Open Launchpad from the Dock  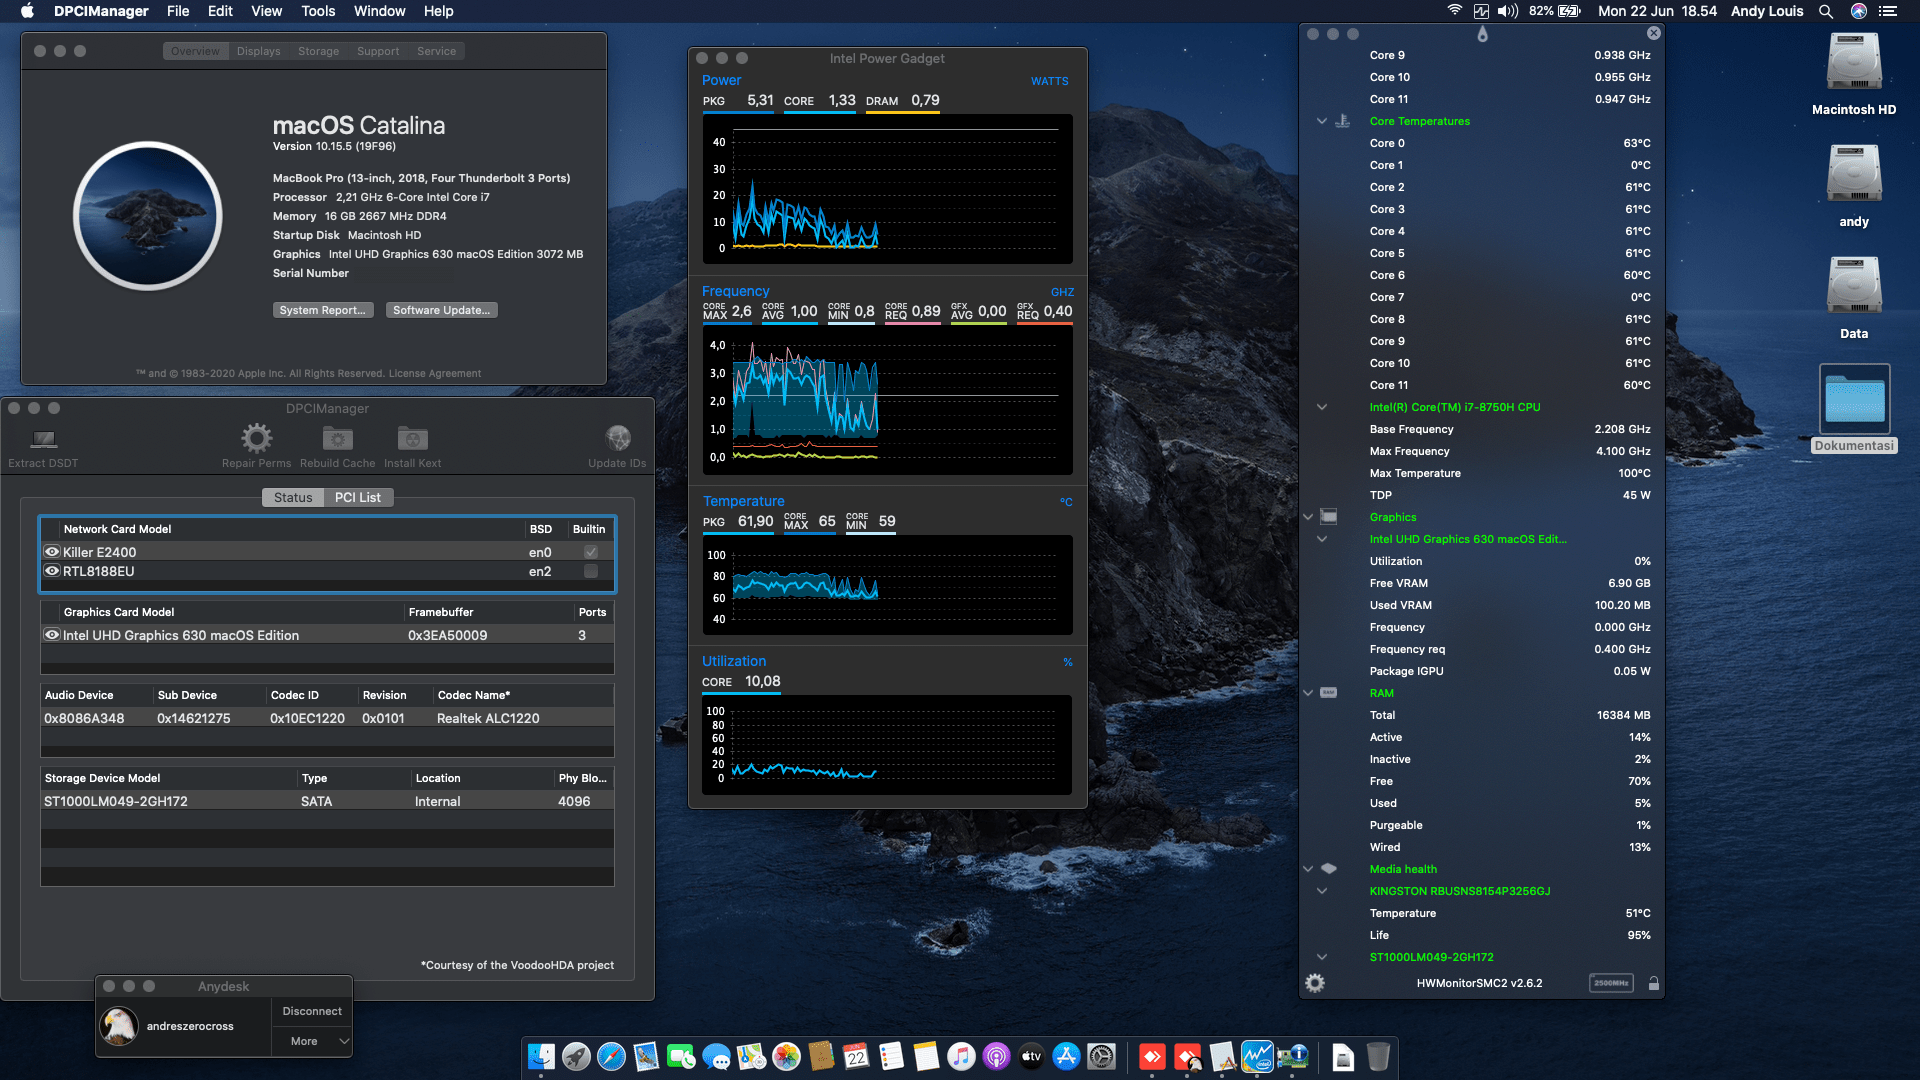[576, 1056]
